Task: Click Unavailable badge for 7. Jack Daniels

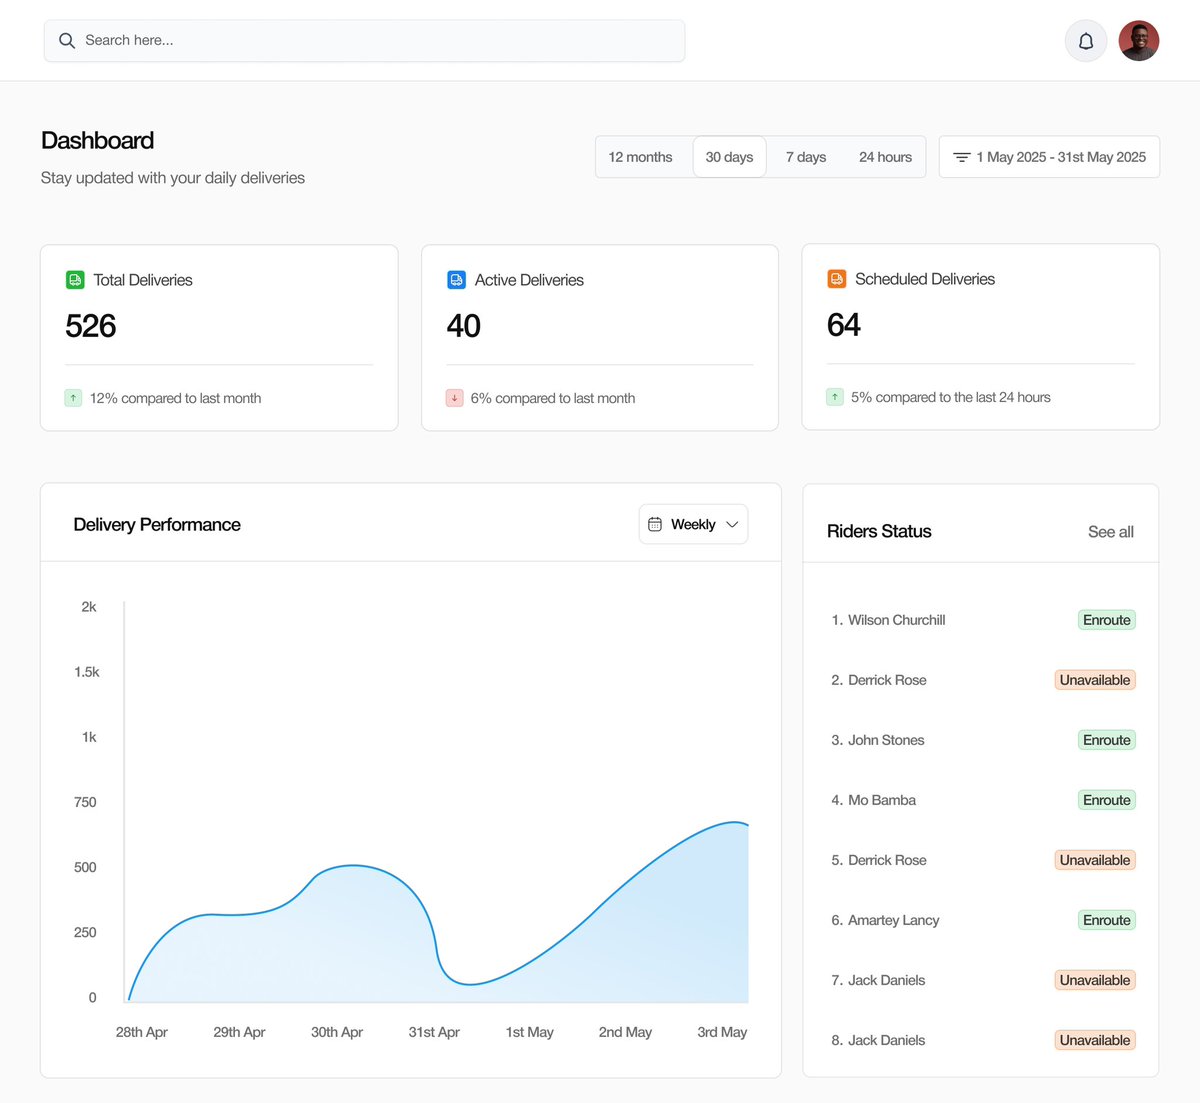Action: tap(1095, 980)
